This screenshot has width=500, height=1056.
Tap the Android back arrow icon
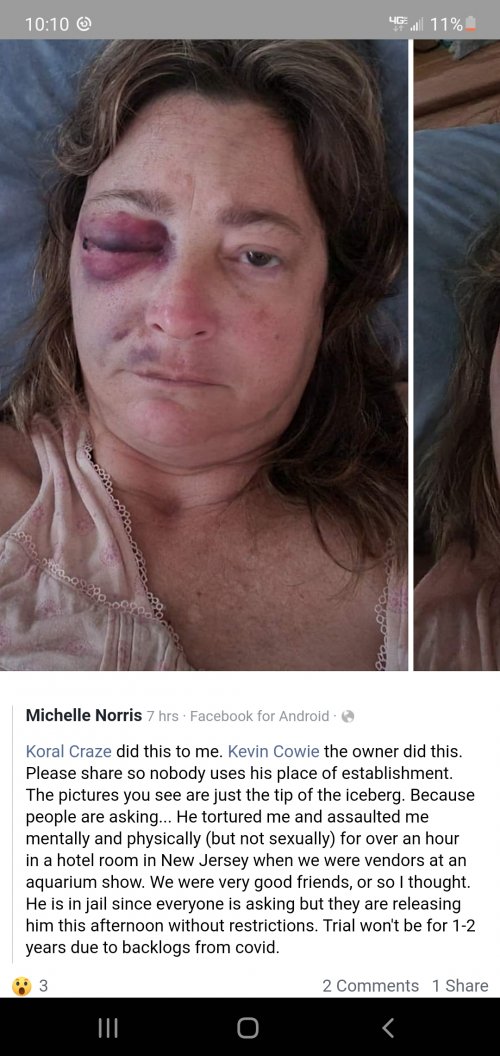point(387,1027)
